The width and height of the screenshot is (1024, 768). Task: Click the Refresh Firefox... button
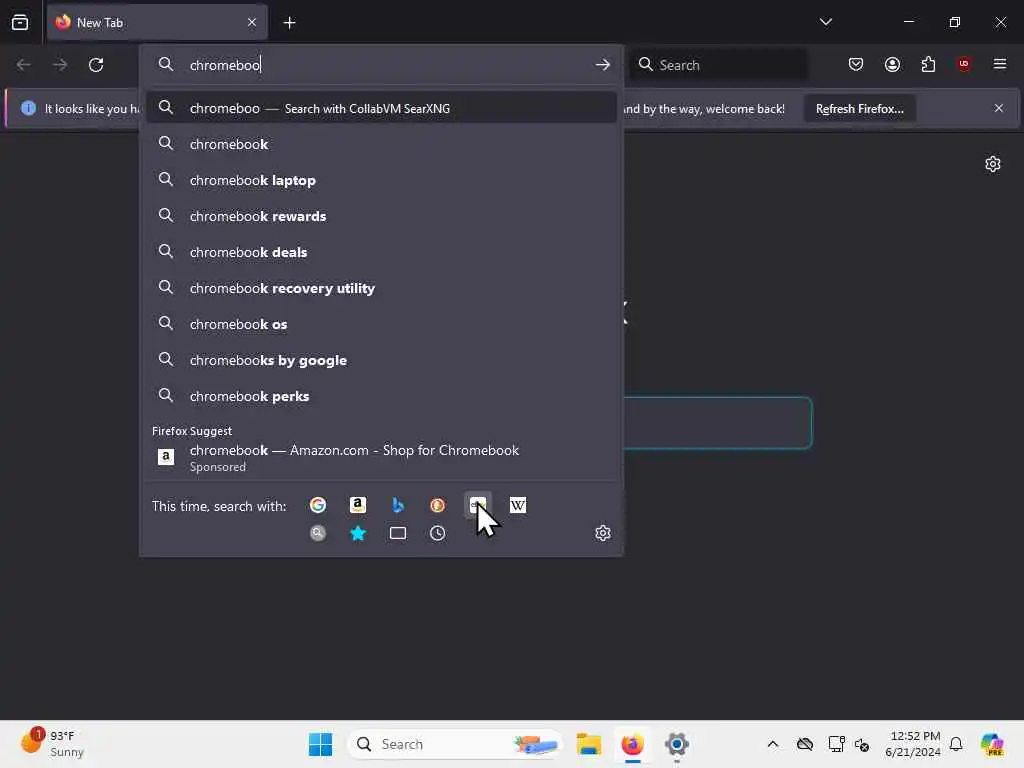(x=859, y=108)
